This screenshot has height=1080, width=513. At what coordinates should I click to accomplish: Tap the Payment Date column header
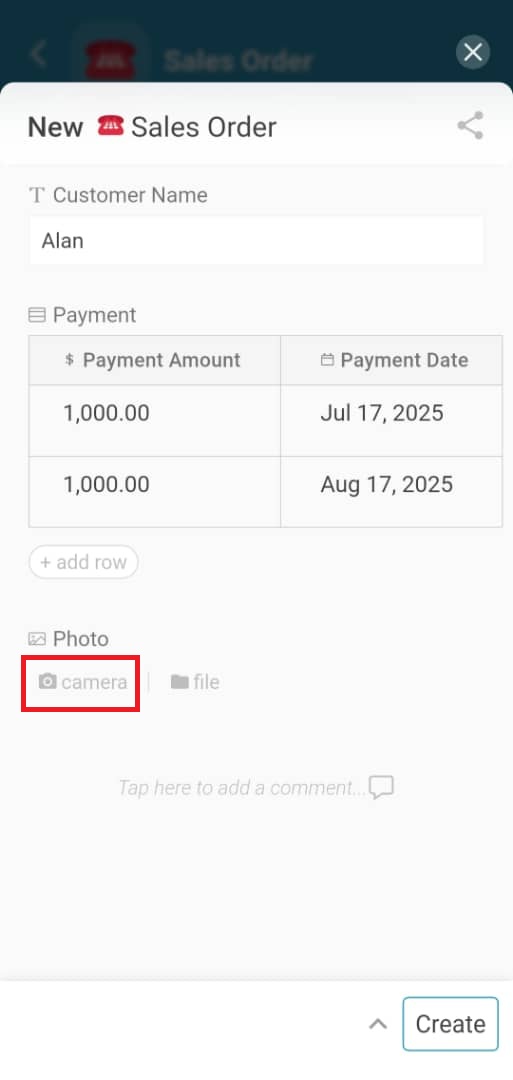(x=391, y=360)
